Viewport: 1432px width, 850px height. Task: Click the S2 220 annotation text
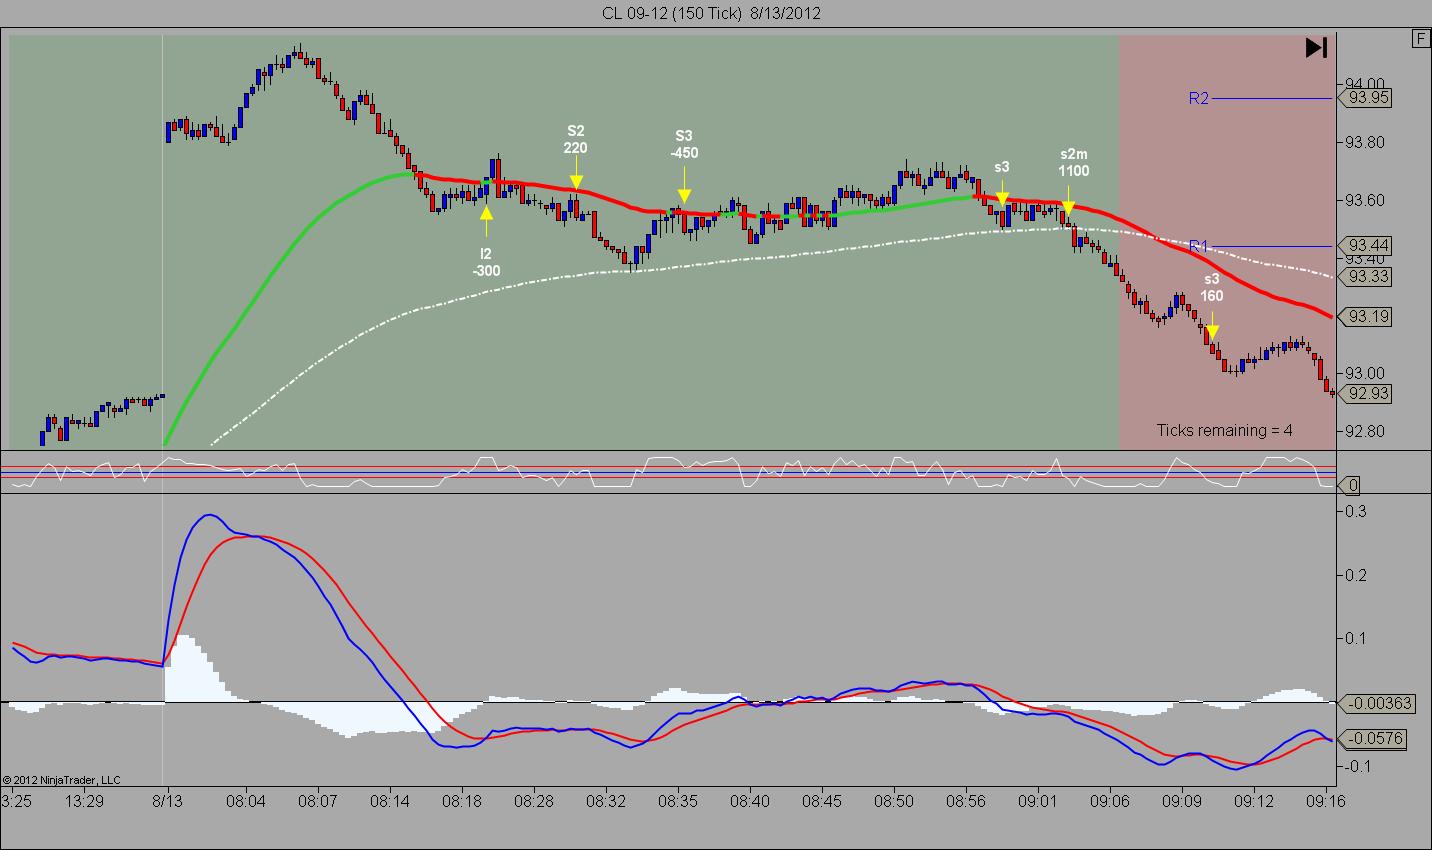click(575, 139)
